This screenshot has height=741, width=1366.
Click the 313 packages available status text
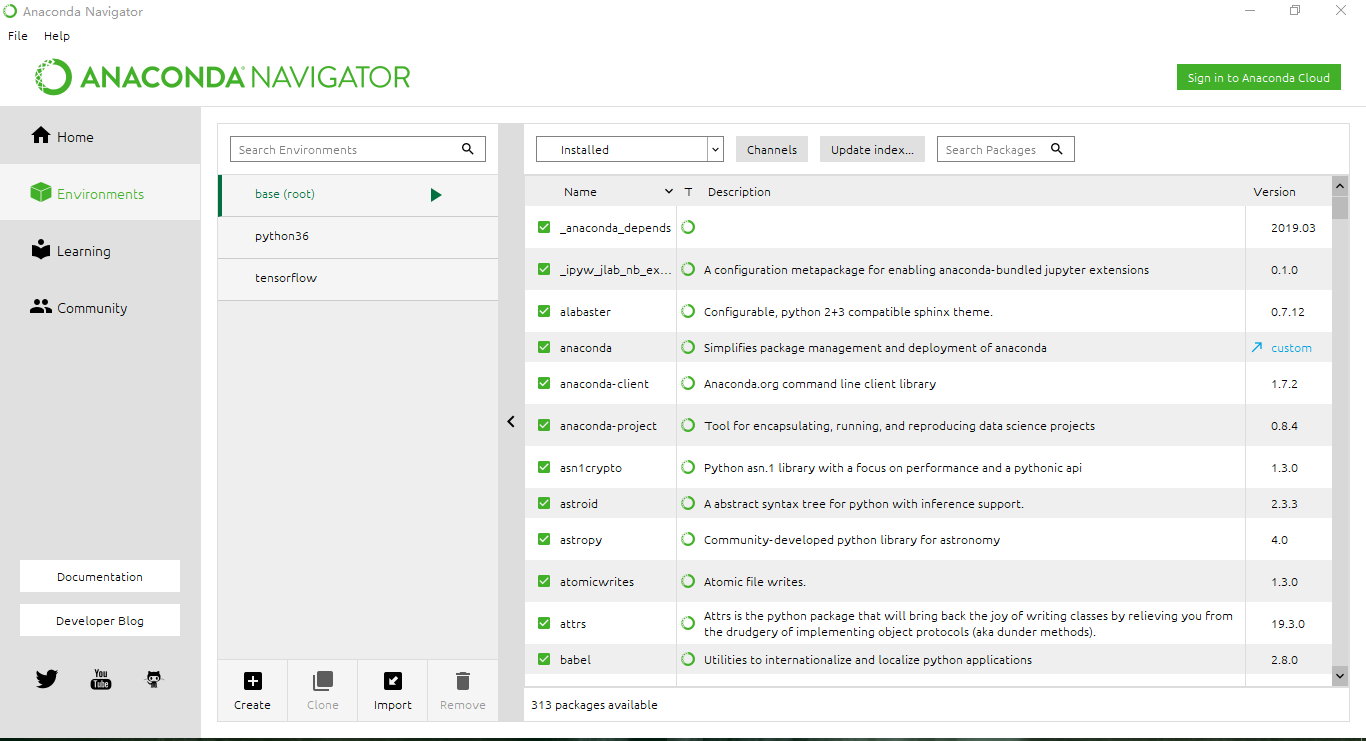coord(594,705)
